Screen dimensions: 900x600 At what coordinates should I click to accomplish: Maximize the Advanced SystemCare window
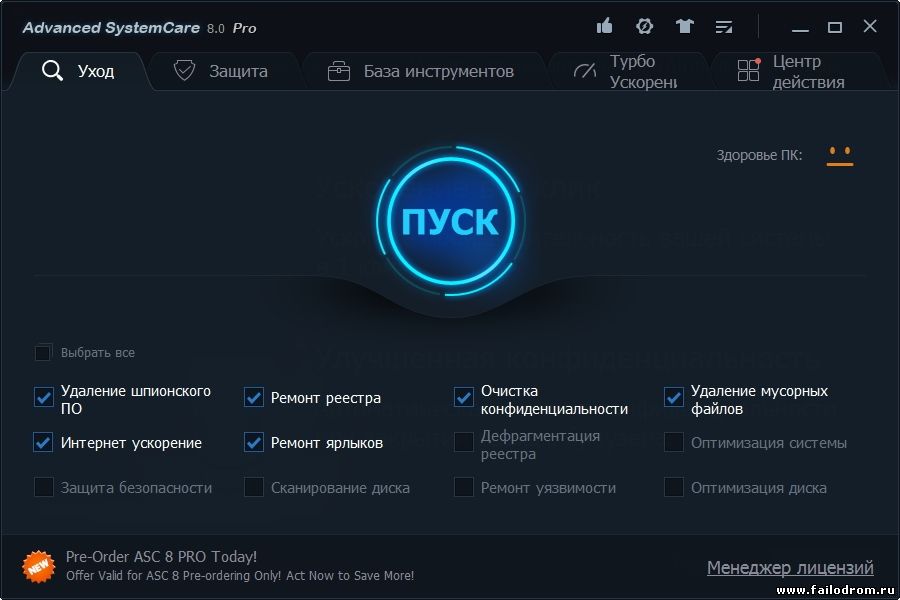coord(835,27)
